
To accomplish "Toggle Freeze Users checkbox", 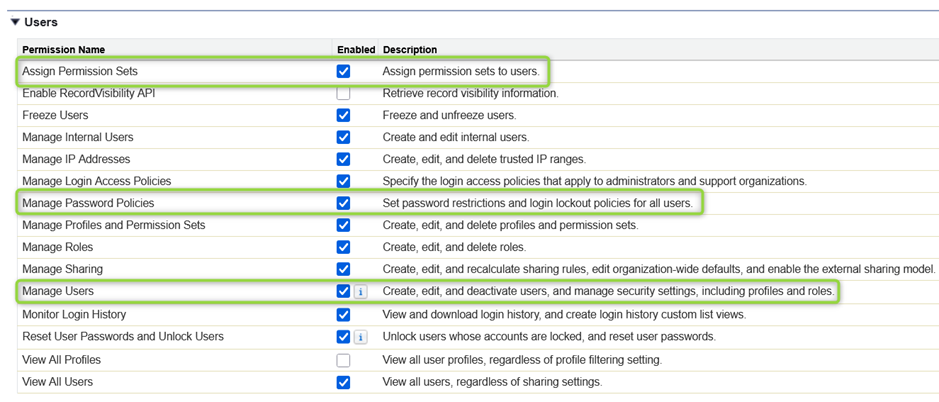I will coord(344,116).
